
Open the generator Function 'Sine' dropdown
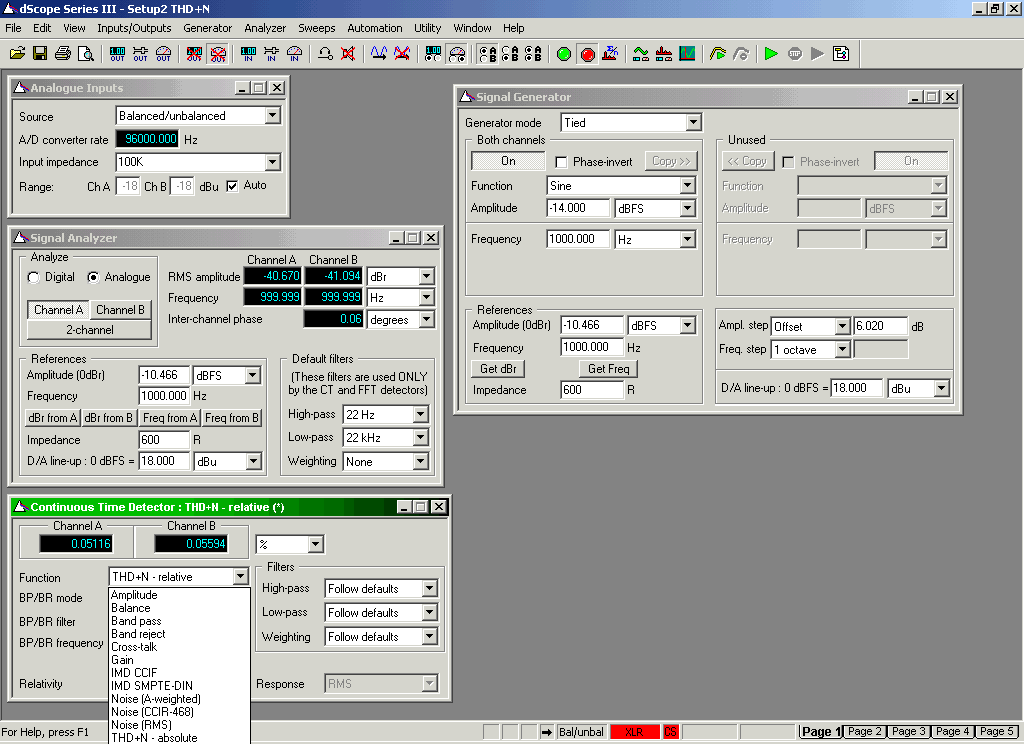pyautogui.click(x=687, y=186)
